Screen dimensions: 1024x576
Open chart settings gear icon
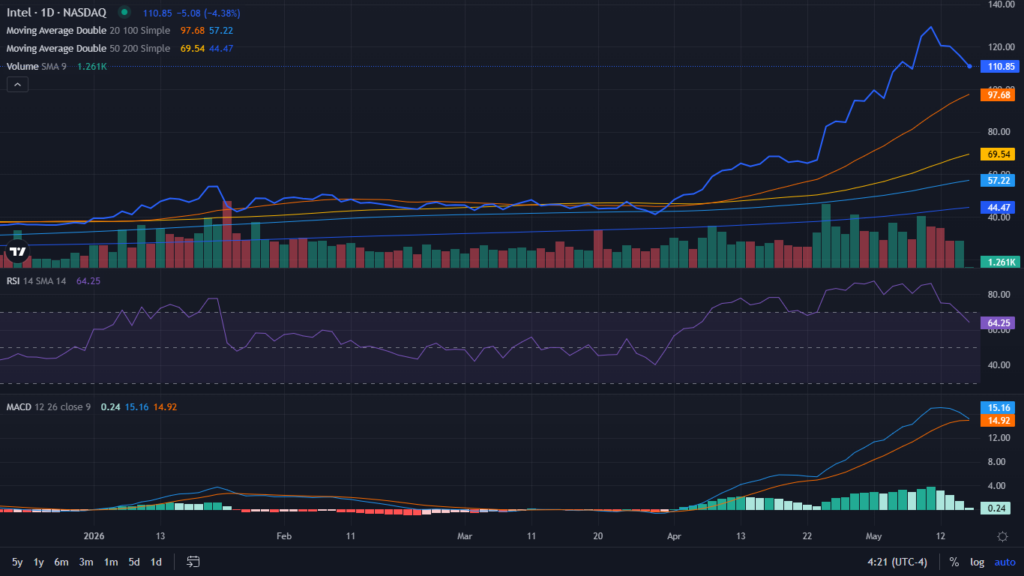1002,536
